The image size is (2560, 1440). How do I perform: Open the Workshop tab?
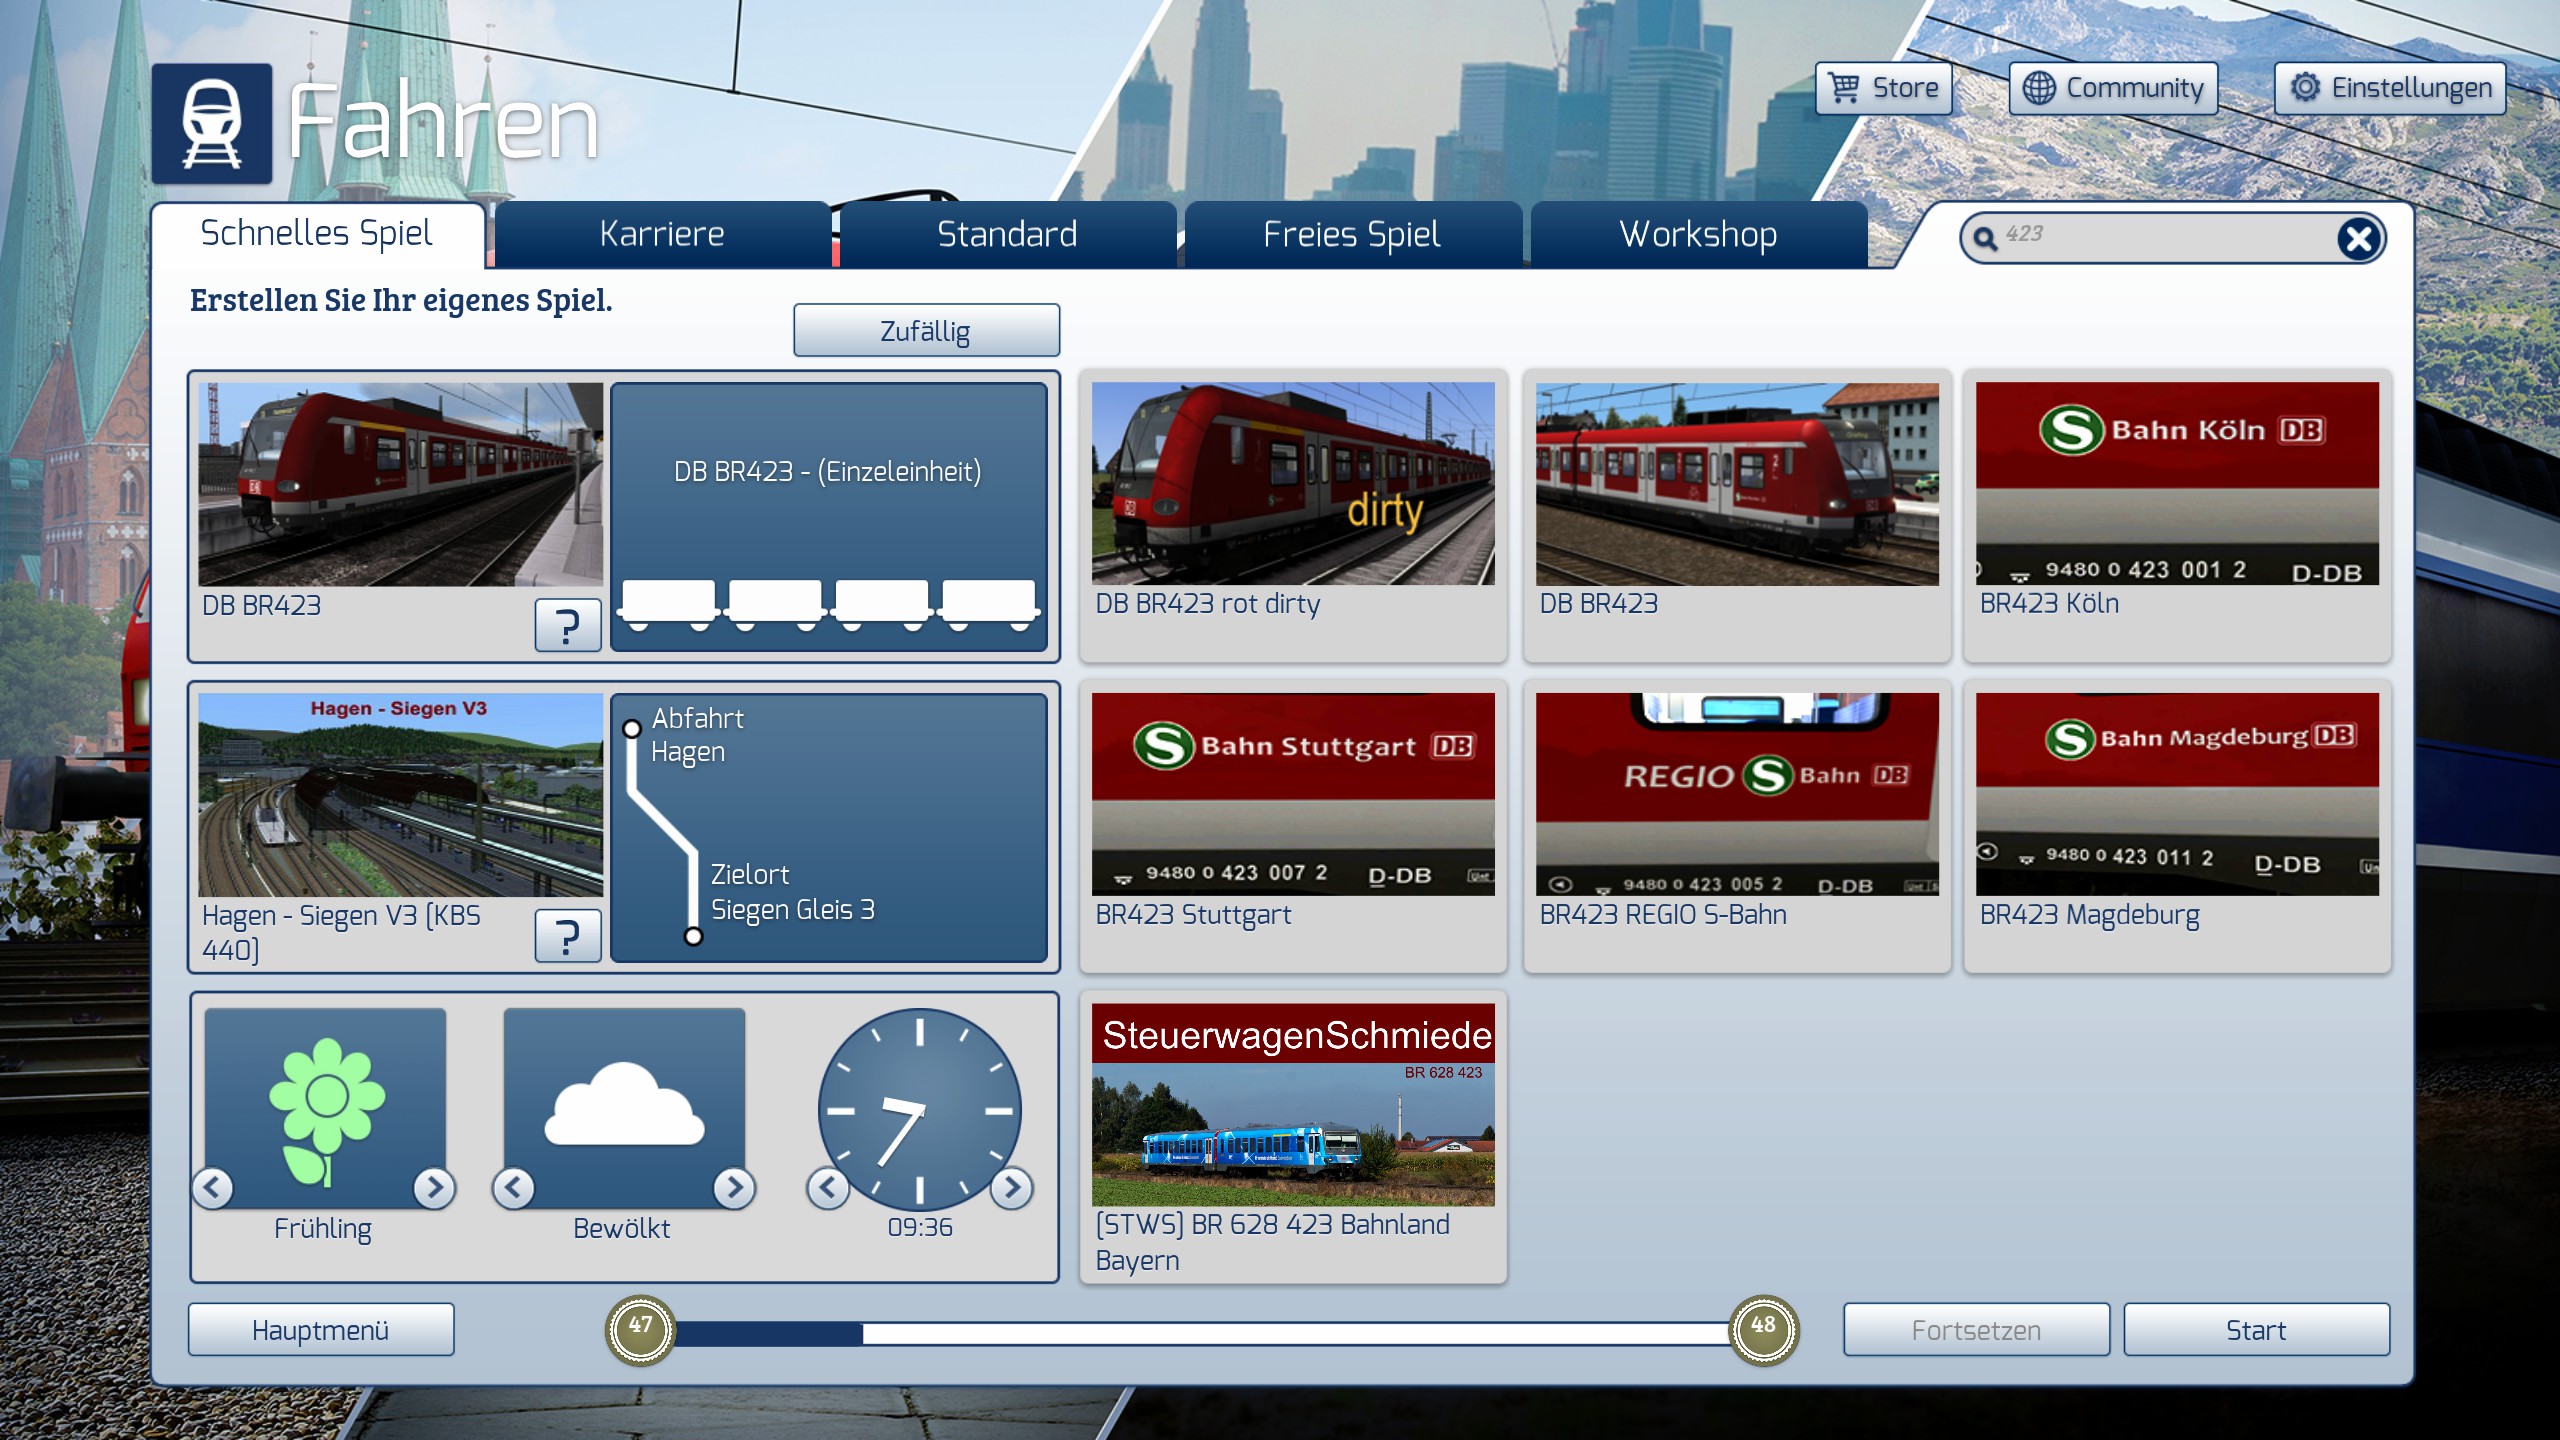coord(1698,235)
